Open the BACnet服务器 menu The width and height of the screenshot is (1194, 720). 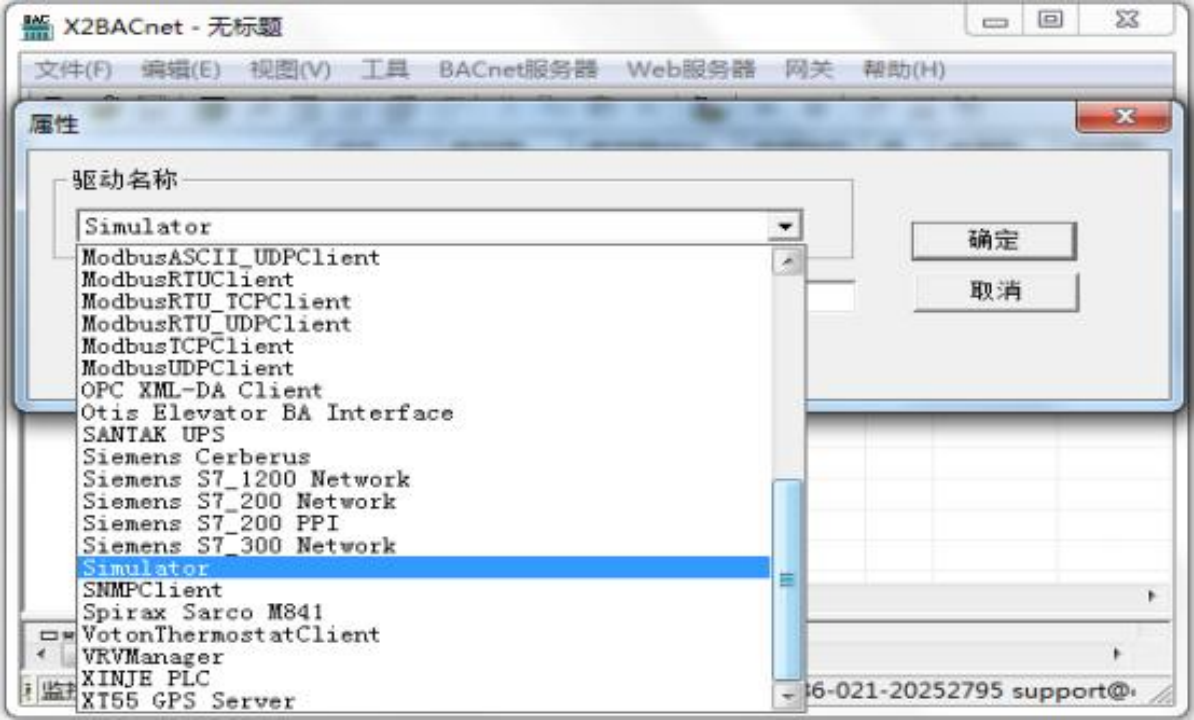518,70
